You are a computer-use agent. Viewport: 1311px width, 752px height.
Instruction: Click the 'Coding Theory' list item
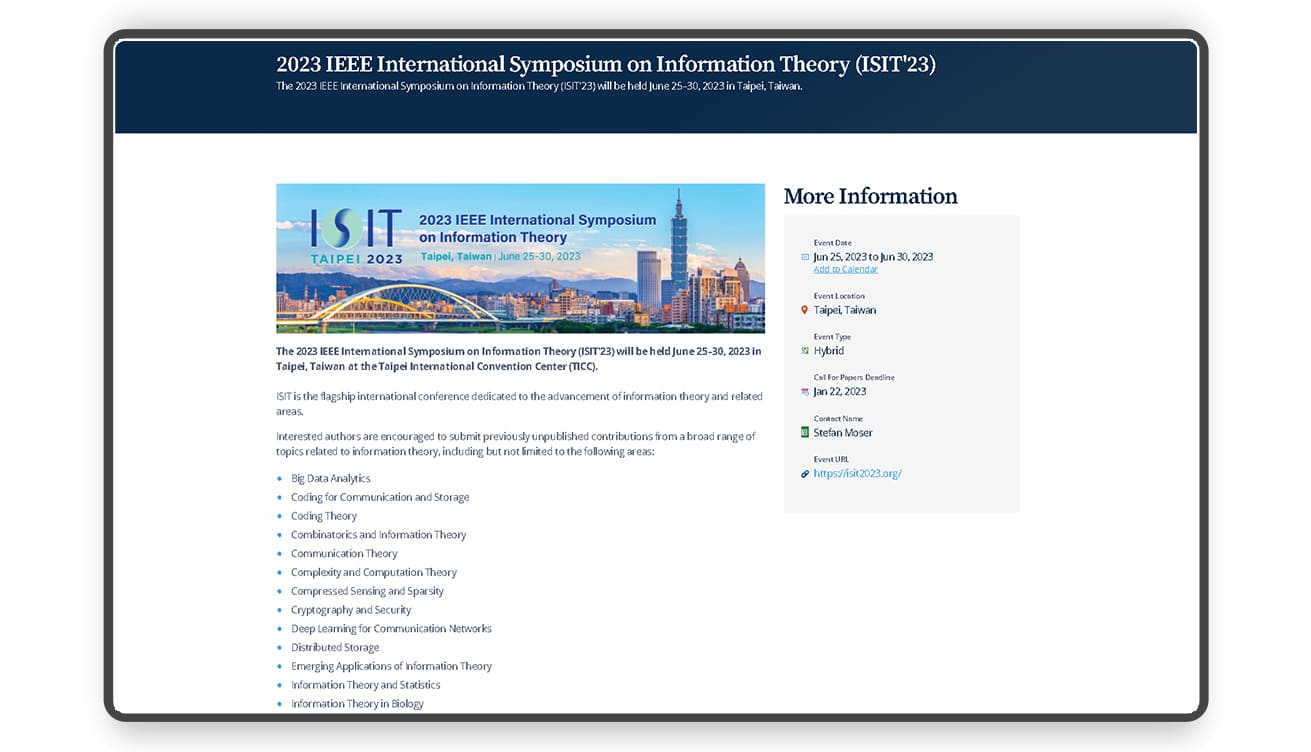click(x=324, y=516)
